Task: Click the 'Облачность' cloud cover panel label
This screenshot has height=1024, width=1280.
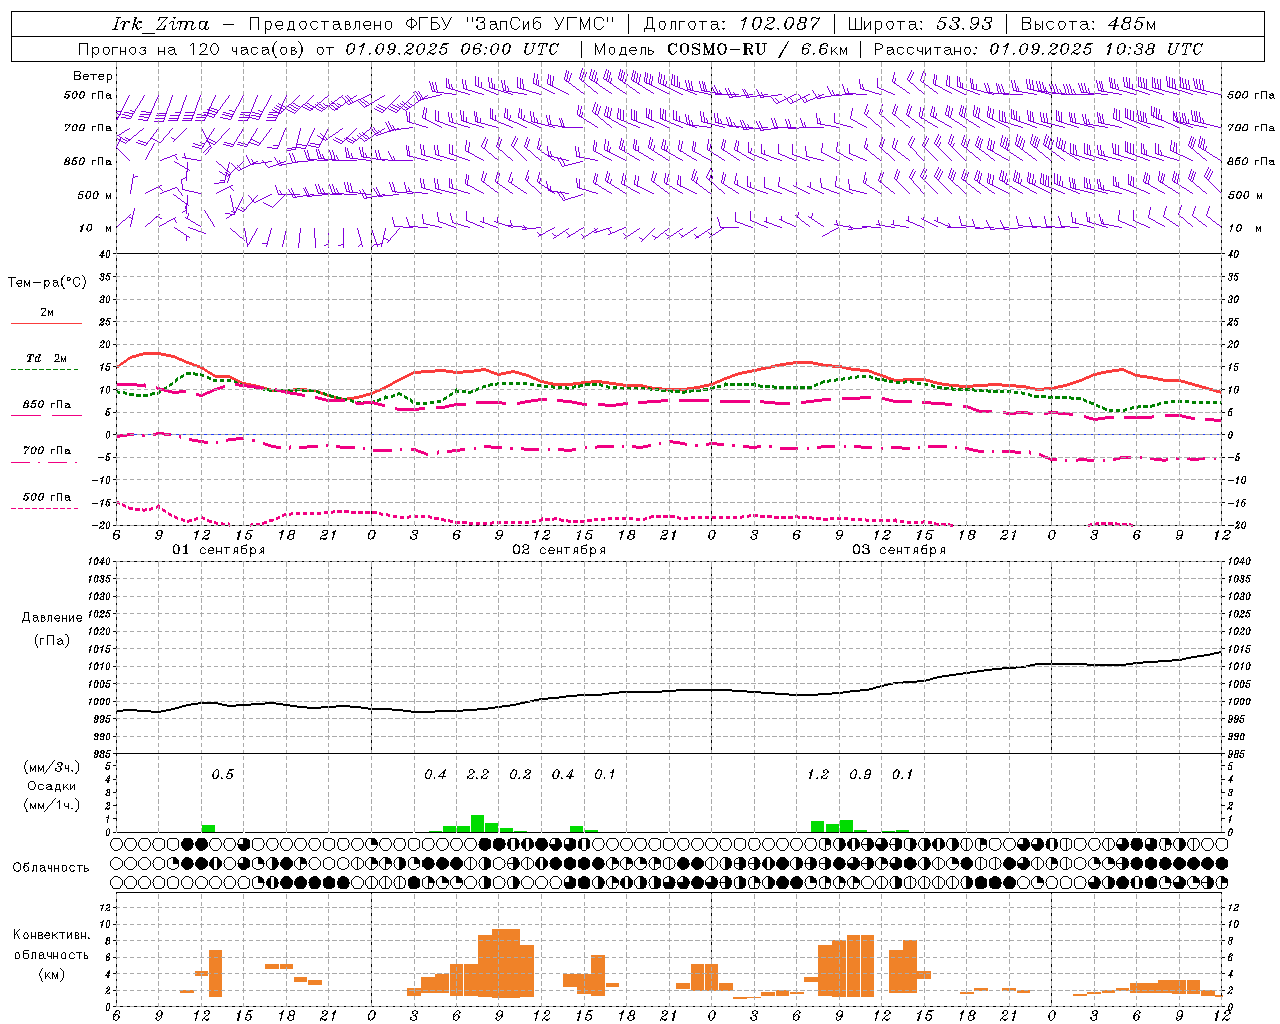Action: tap(51, 867)
